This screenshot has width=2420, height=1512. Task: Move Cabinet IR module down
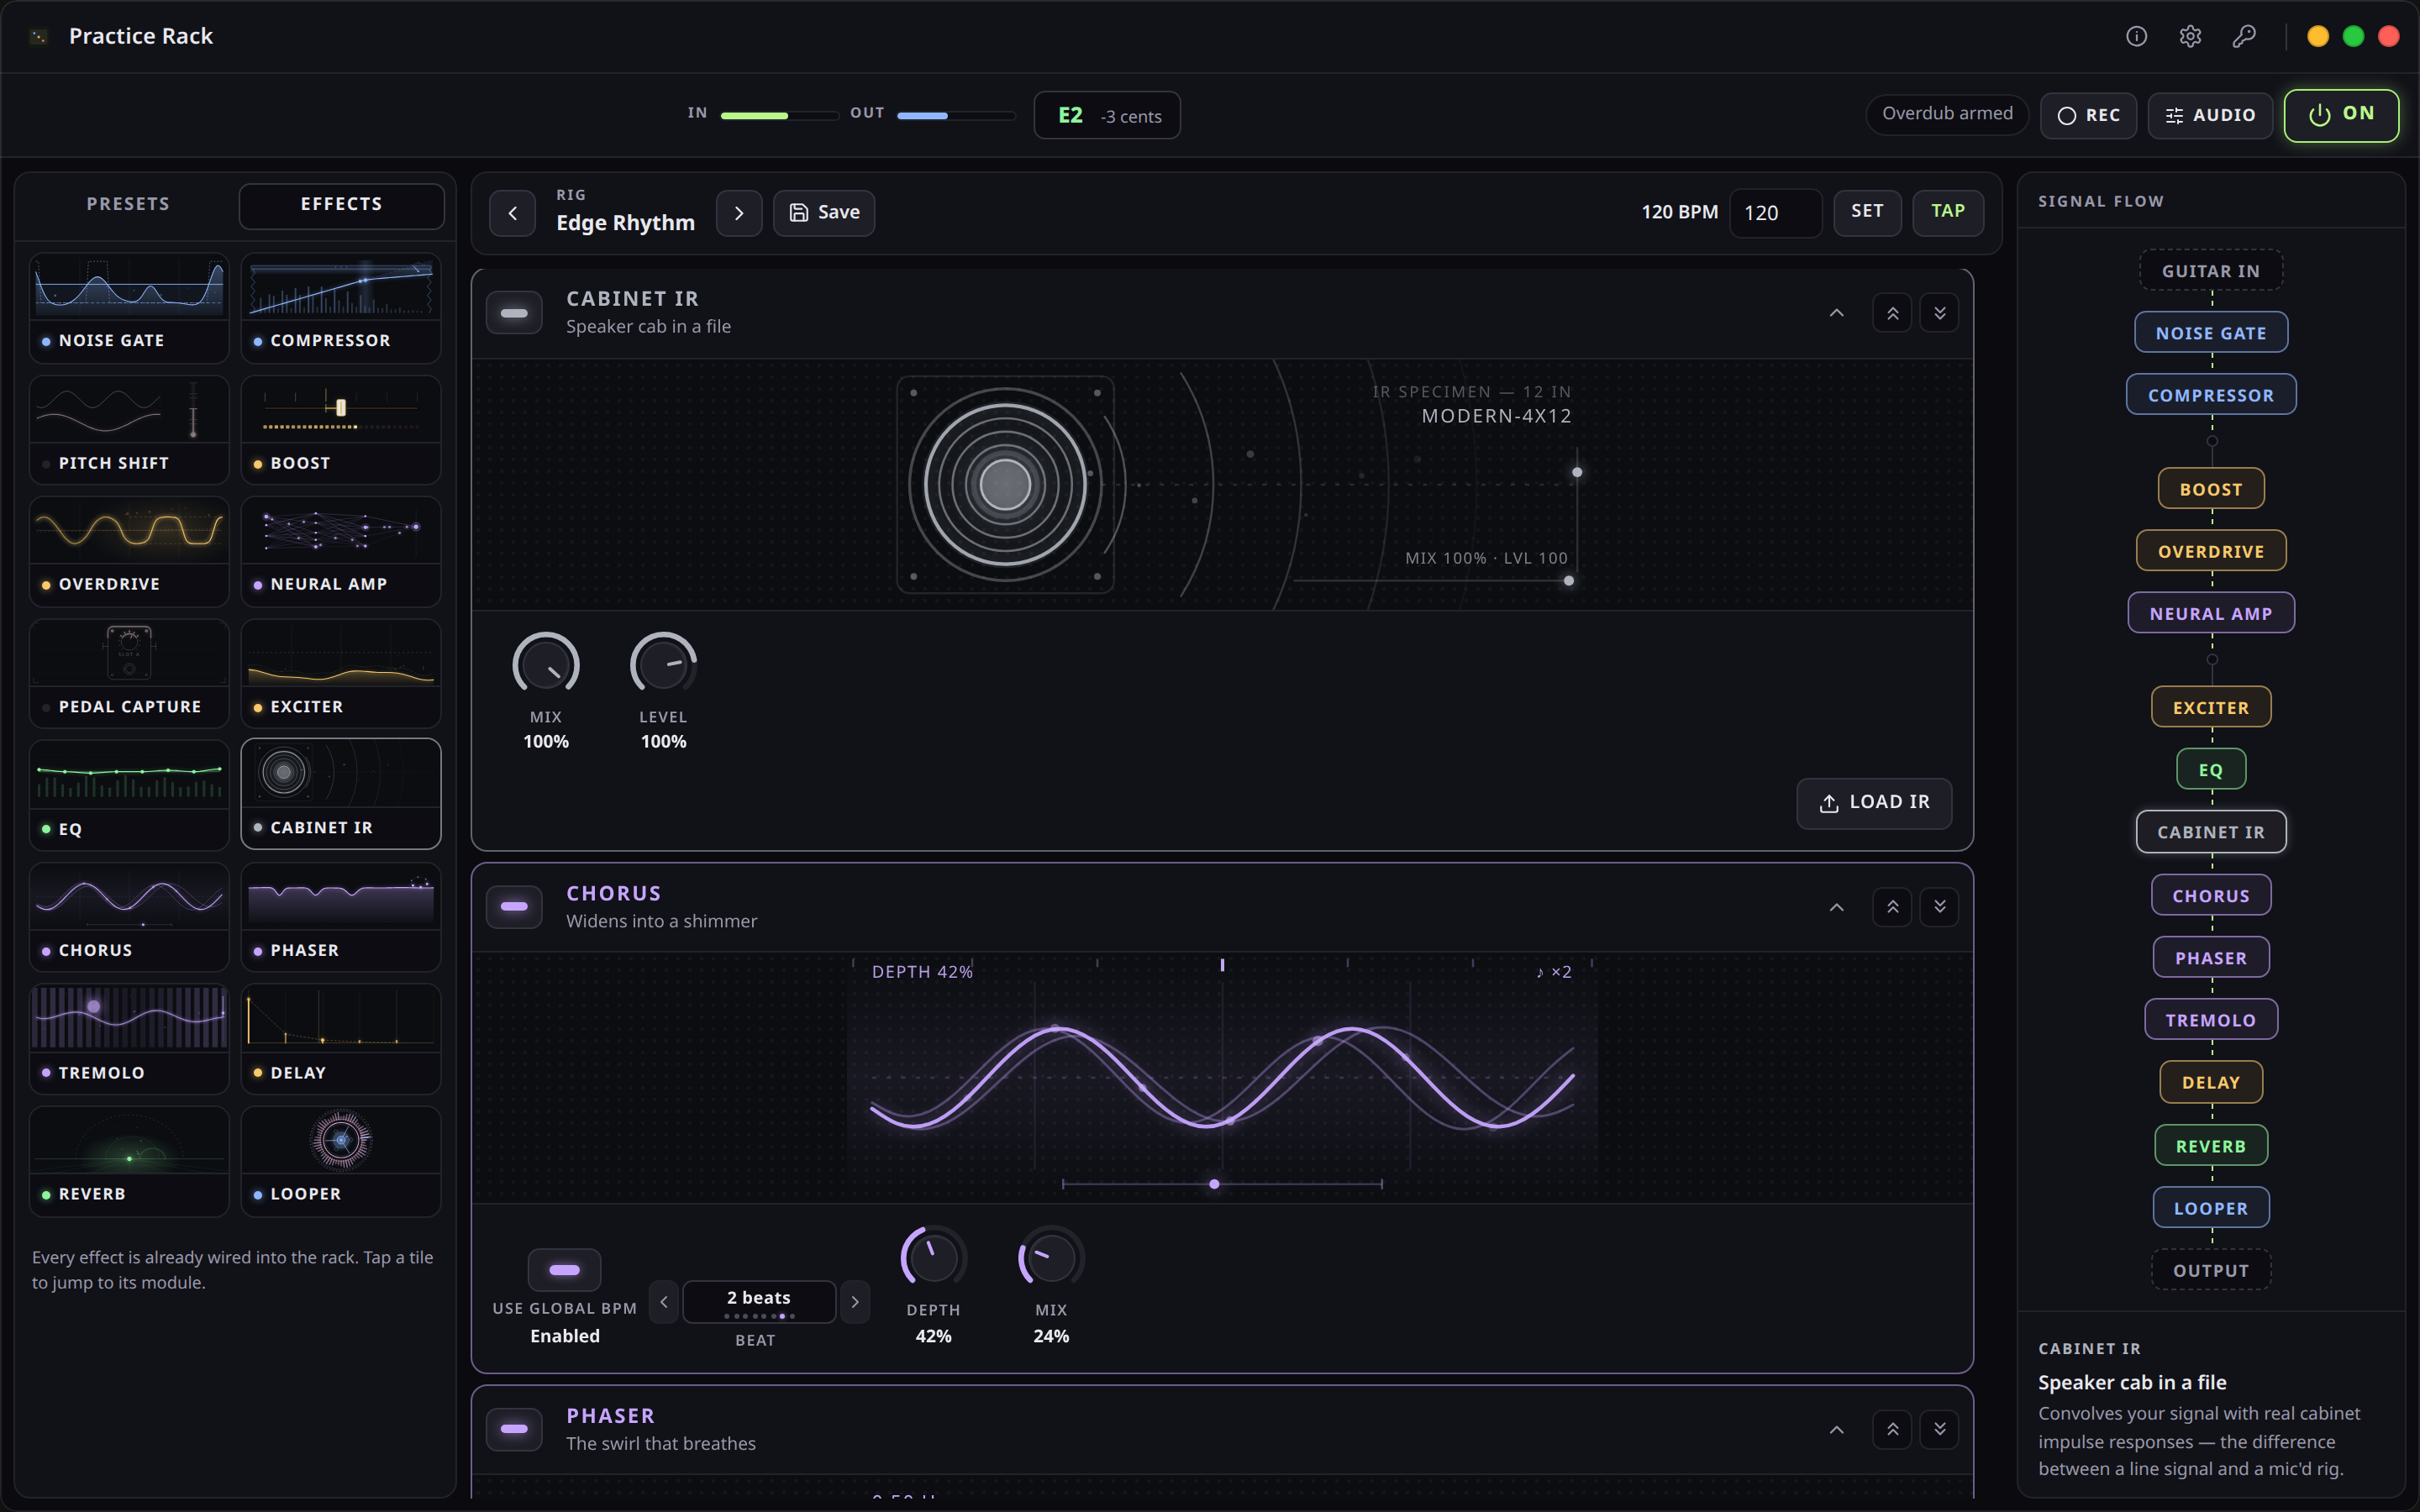1939,313
